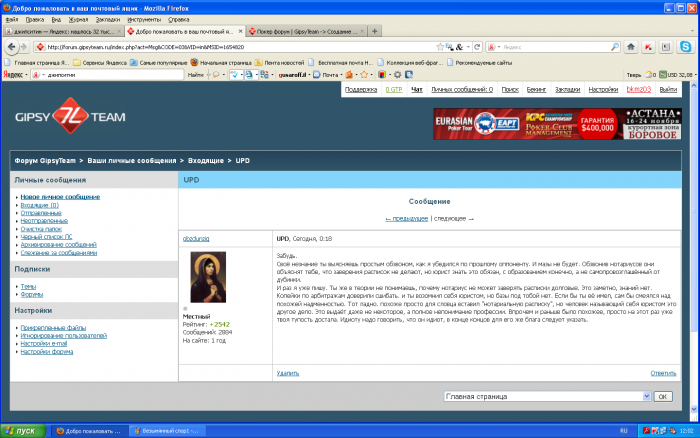Open the Отправленные link
This screenshot has height=438, width=700.
point(41,213)
